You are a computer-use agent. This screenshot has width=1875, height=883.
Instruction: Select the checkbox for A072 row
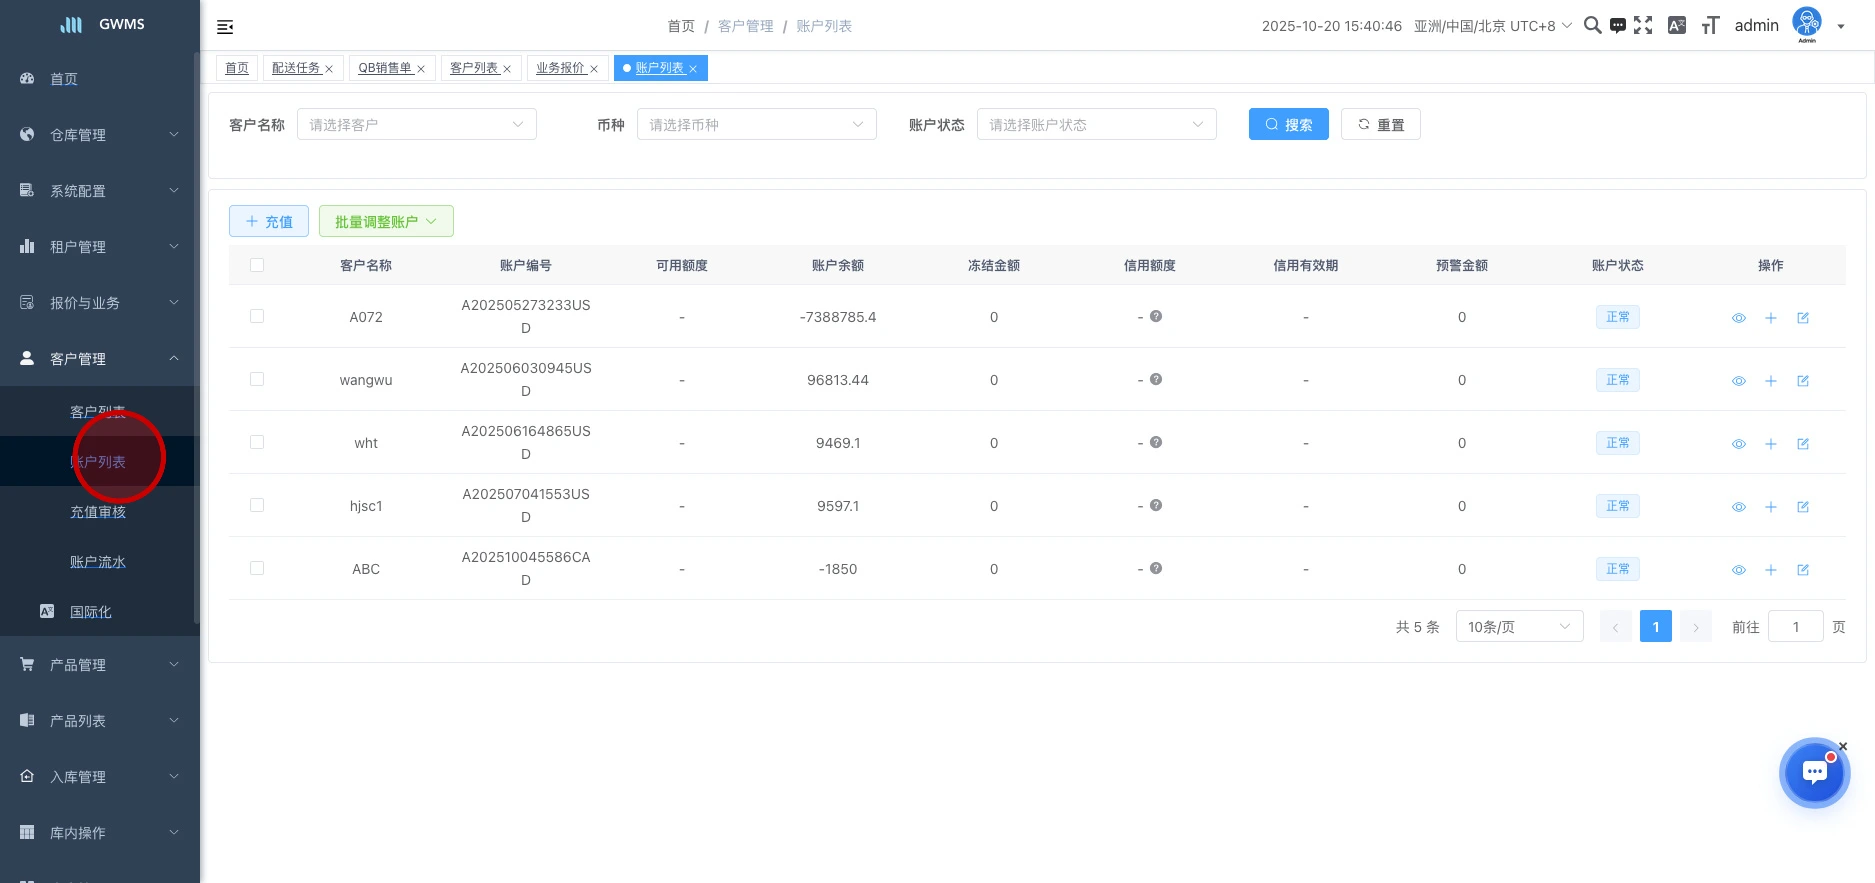pyautogui.click(x=257, y=316)
